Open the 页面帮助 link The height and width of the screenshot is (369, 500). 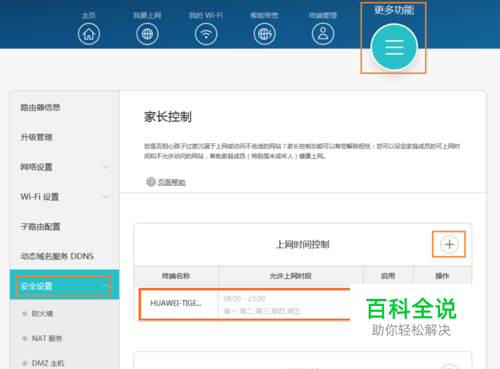click(171, 182)
